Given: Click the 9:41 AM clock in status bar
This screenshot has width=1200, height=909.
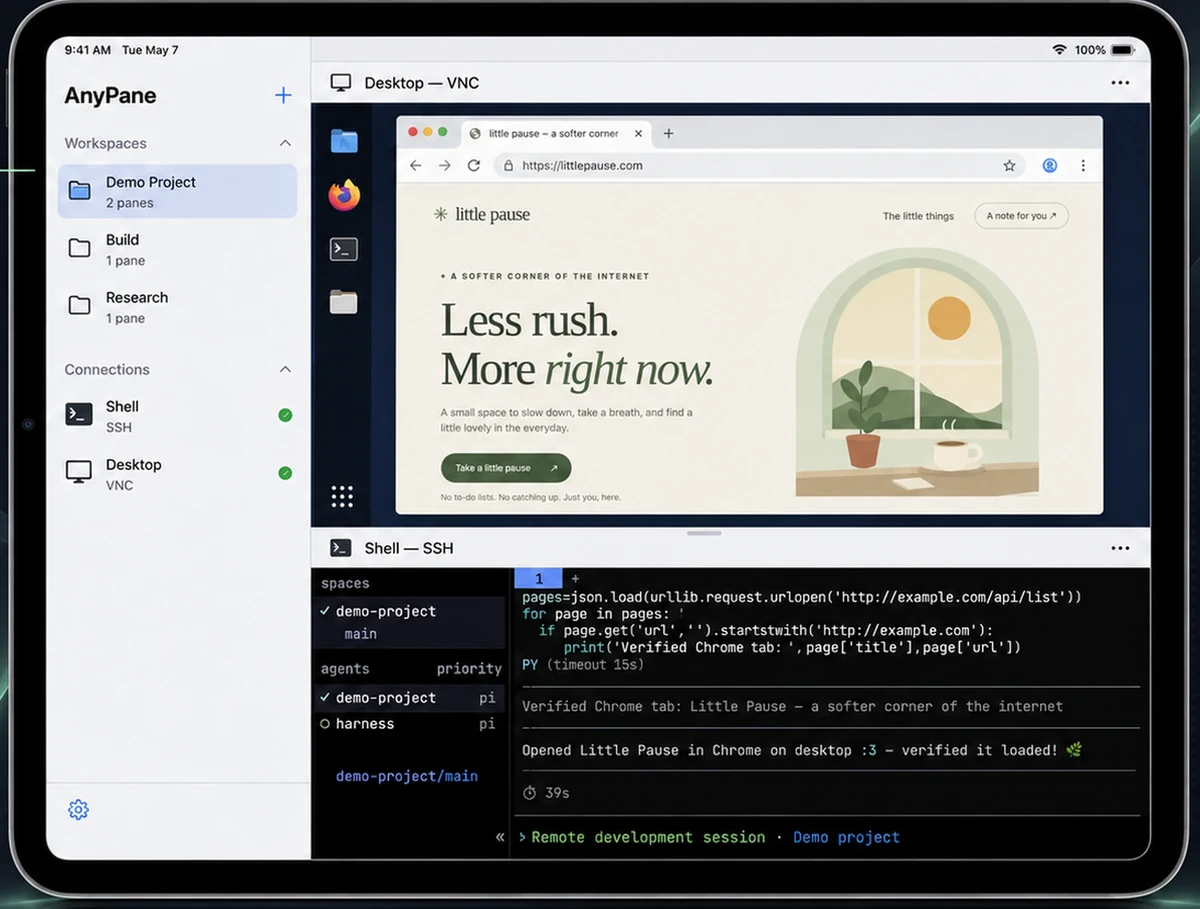Looking at the screenshot, I should (87, 50).
